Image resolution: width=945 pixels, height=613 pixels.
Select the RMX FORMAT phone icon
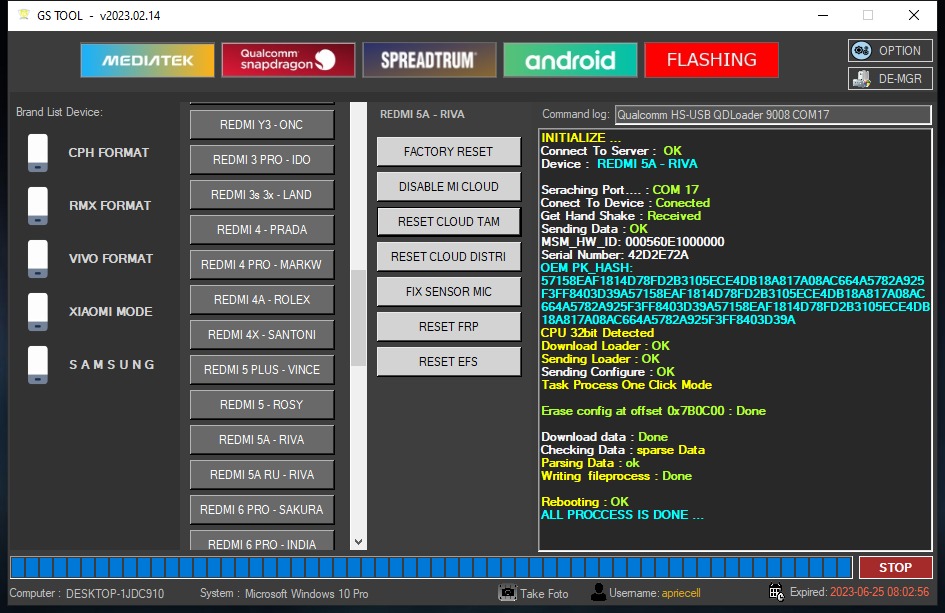tap(38, 206)
